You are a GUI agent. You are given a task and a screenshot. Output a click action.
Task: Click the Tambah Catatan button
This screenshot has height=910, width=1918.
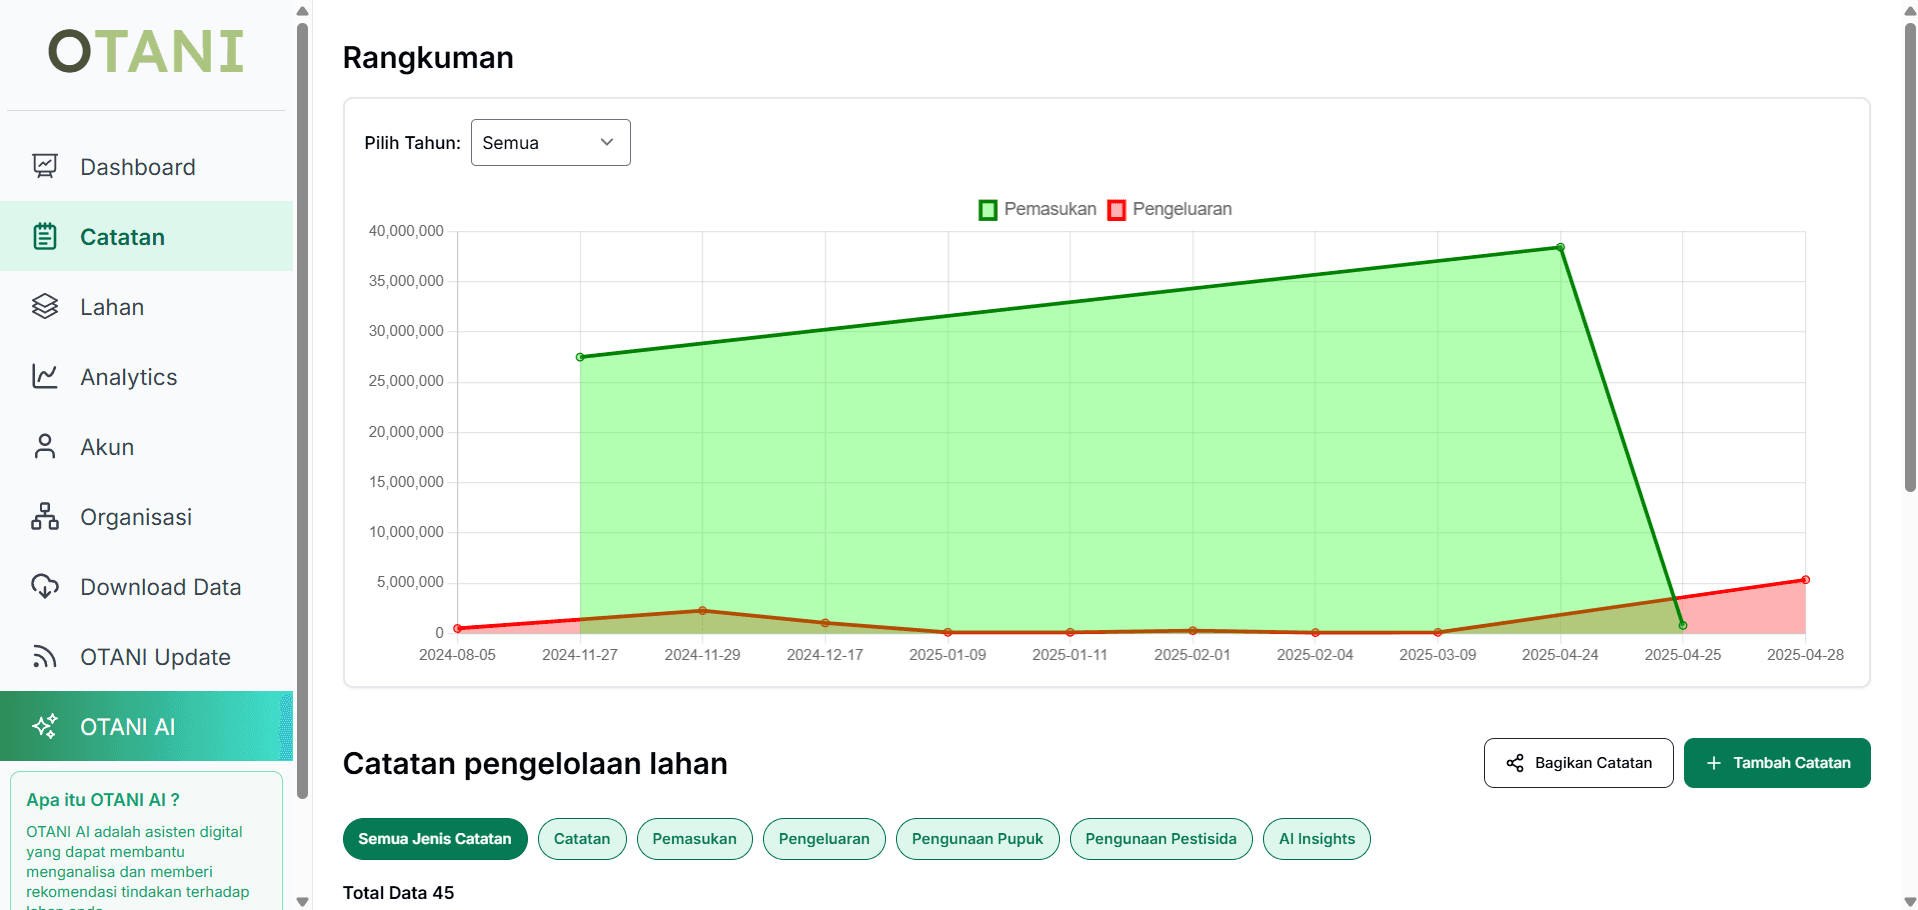pyautogui.click(x=1776, y=763)
